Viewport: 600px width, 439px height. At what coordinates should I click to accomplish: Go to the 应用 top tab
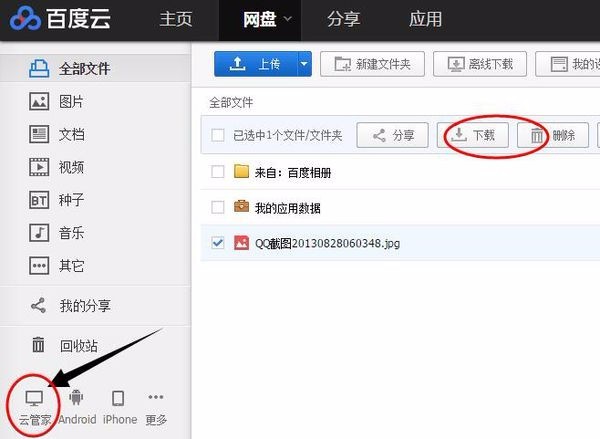click(x=425, y=19)
